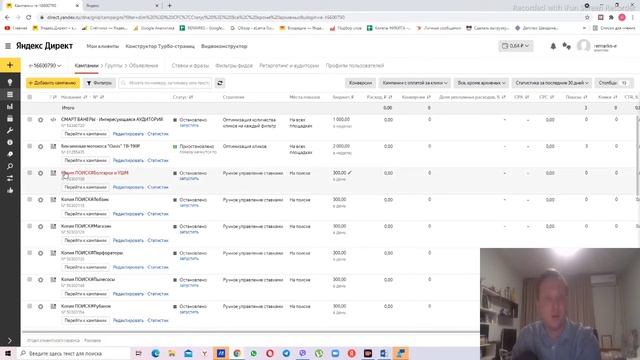Screen dimensions: 640x360
Task: Open Task View on the taskbar
Action: point(139,353)
